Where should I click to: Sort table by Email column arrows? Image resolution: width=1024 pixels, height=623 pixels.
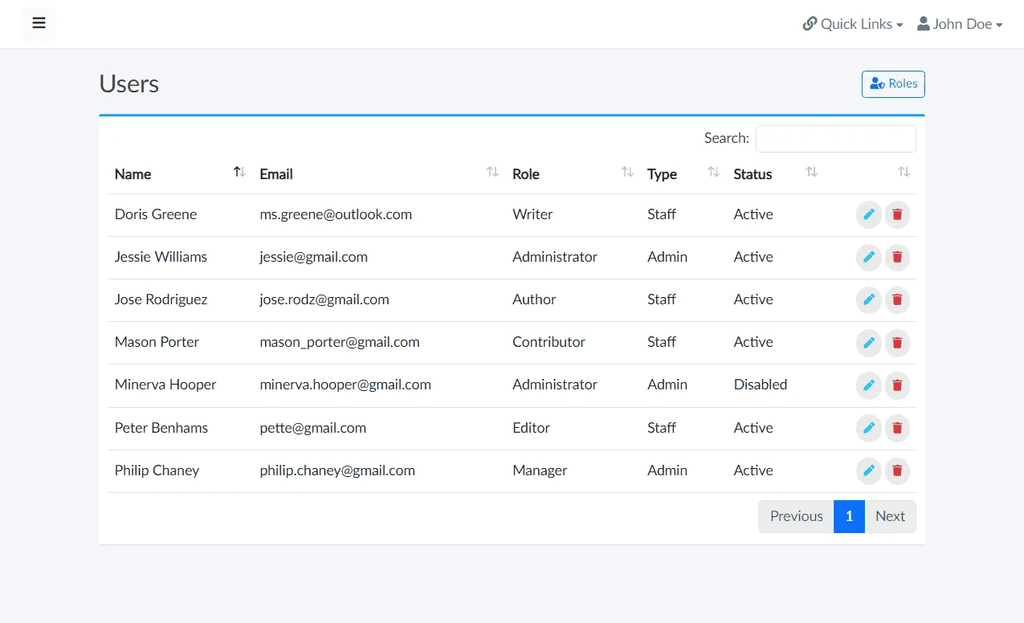click(x=492, y=172)
